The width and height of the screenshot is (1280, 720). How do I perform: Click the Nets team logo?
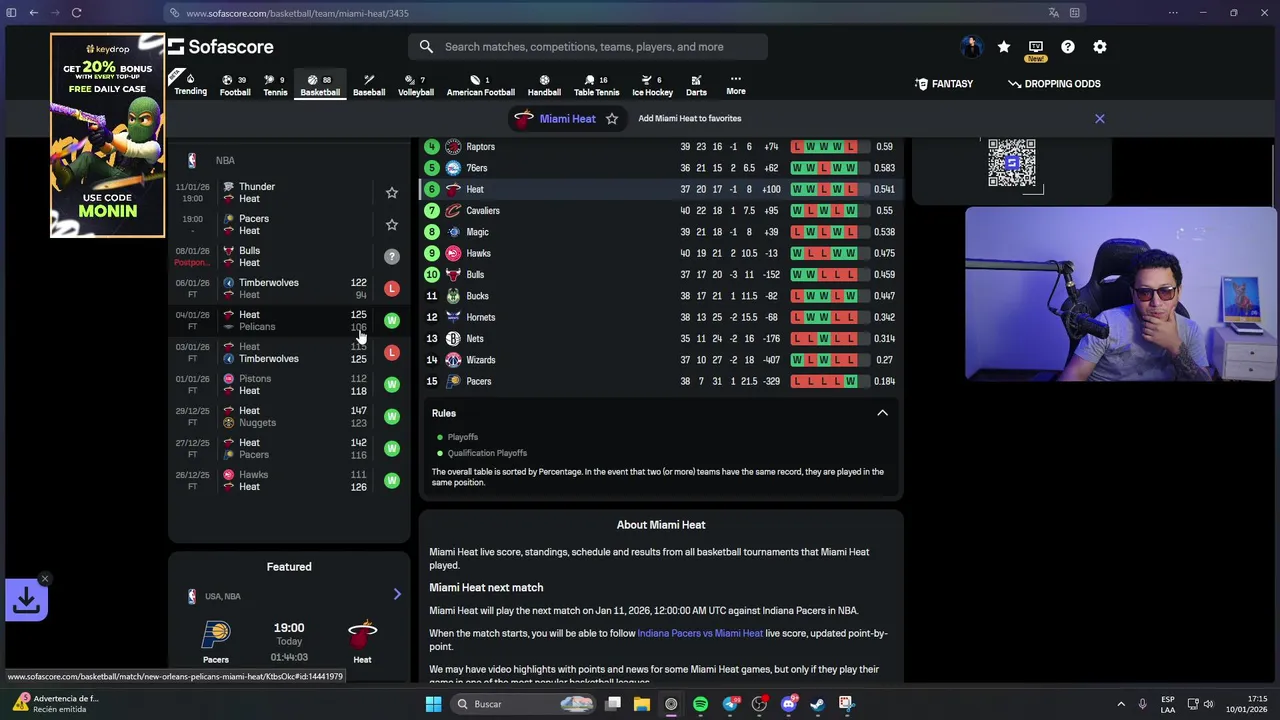[453, 338]
